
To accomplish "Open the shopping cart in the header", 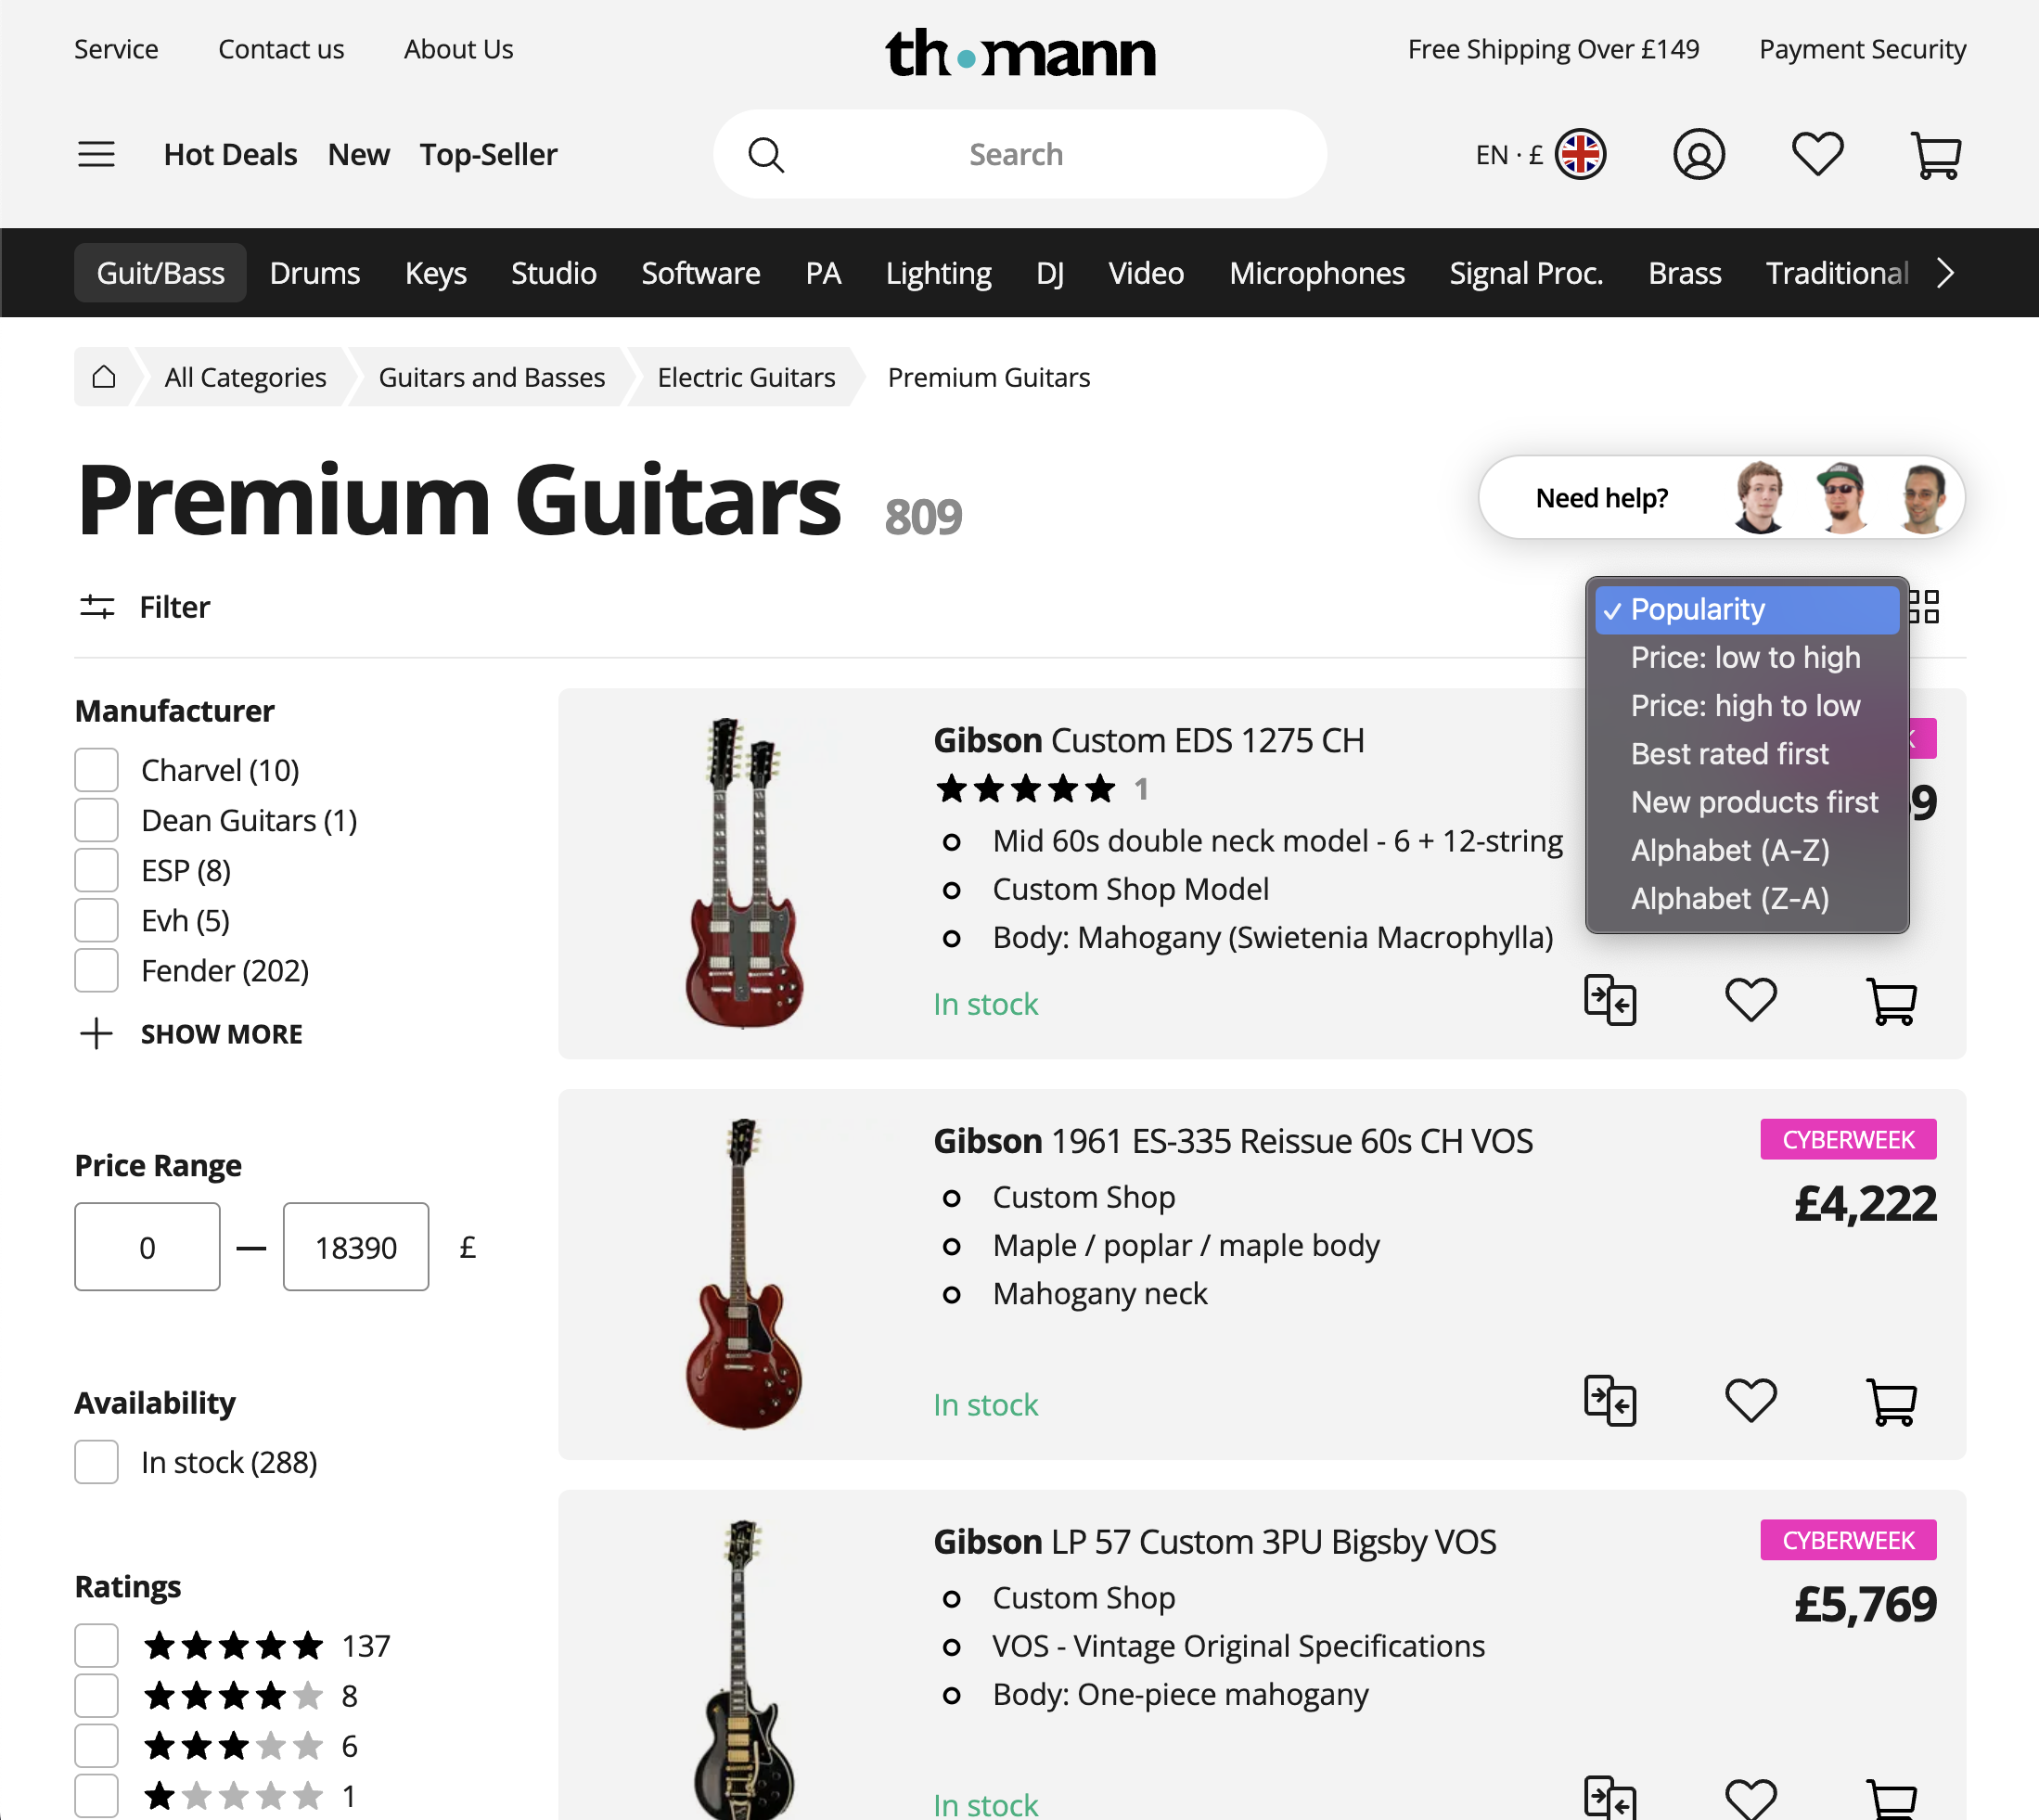I will tap(1936, 154).
